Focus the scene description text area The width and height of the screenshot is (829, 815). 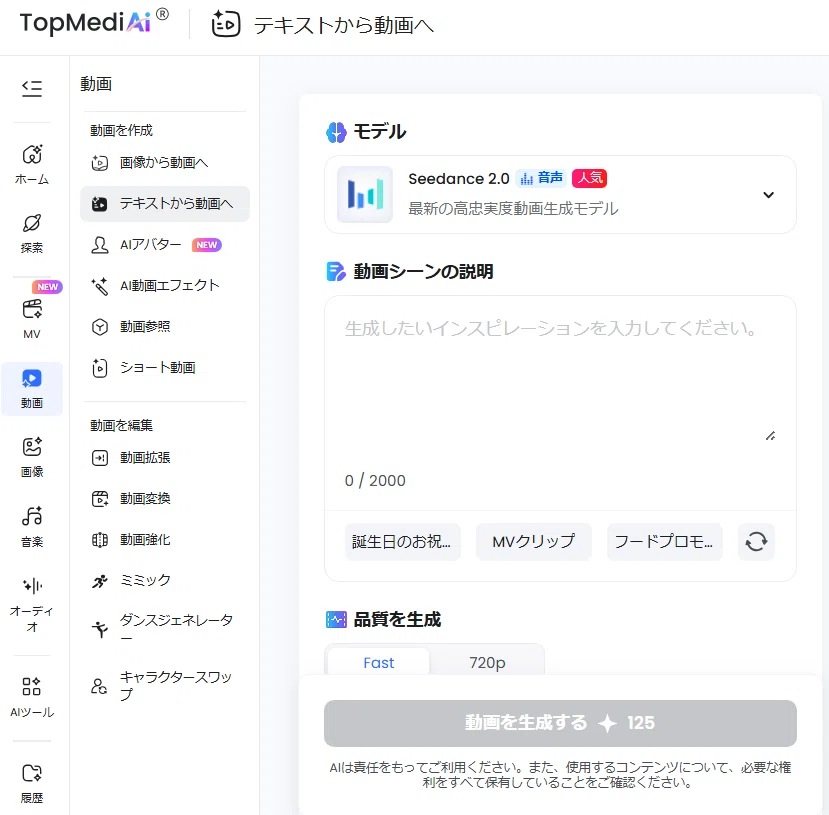click(x=560, y=383)
